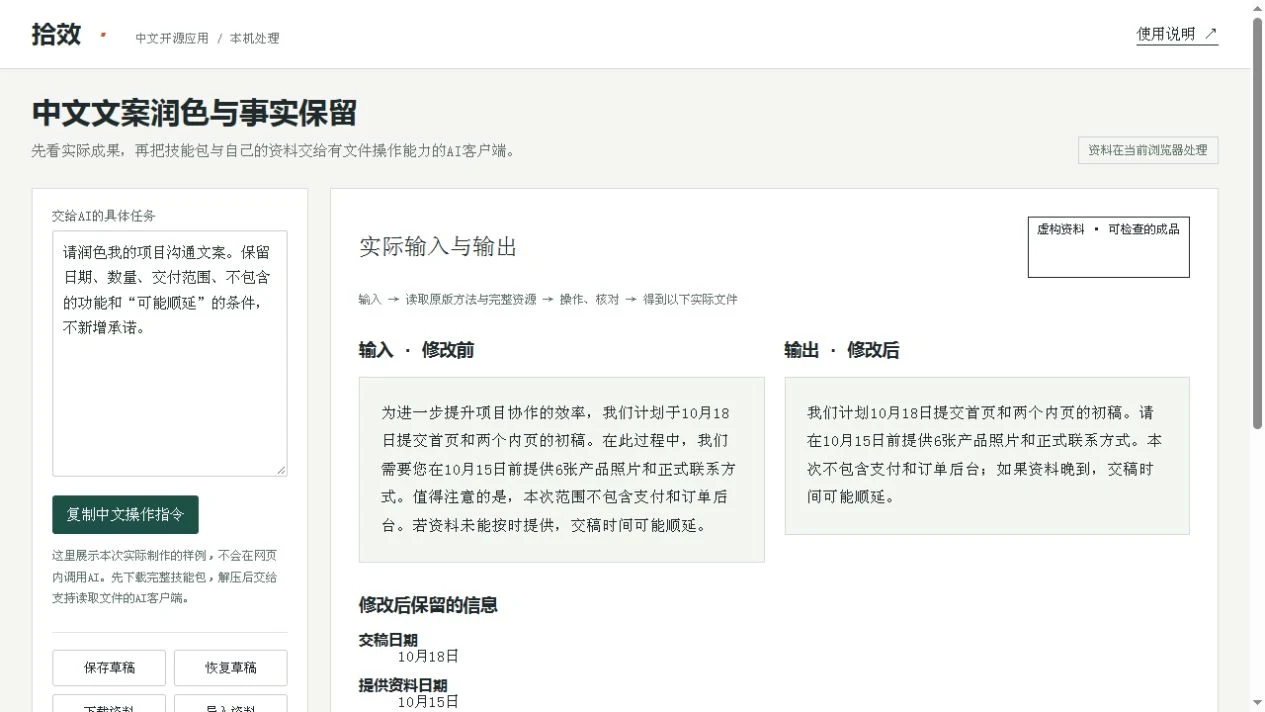
Task: Click the 10月18日 value
Action: [428, 657]
